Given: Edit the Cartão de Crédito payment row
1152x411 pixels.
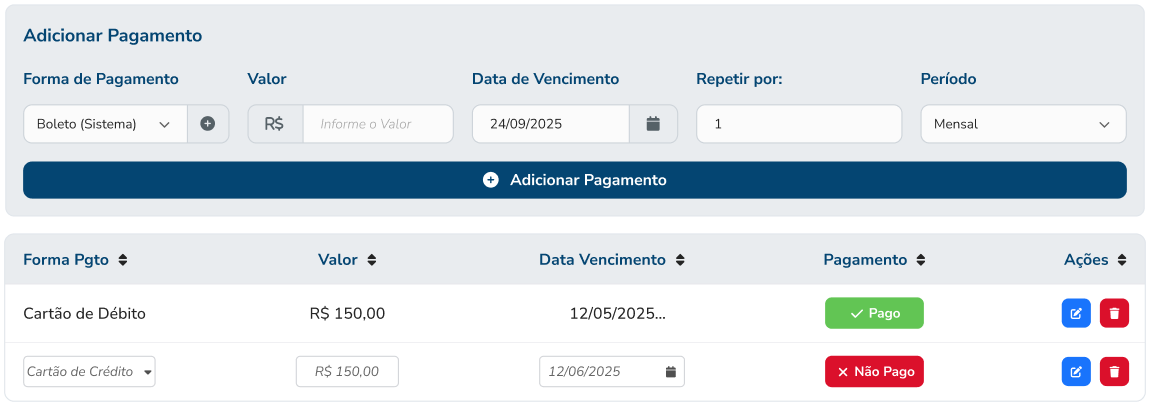Looking at the screenshot, I should [x=1076, y=372].
